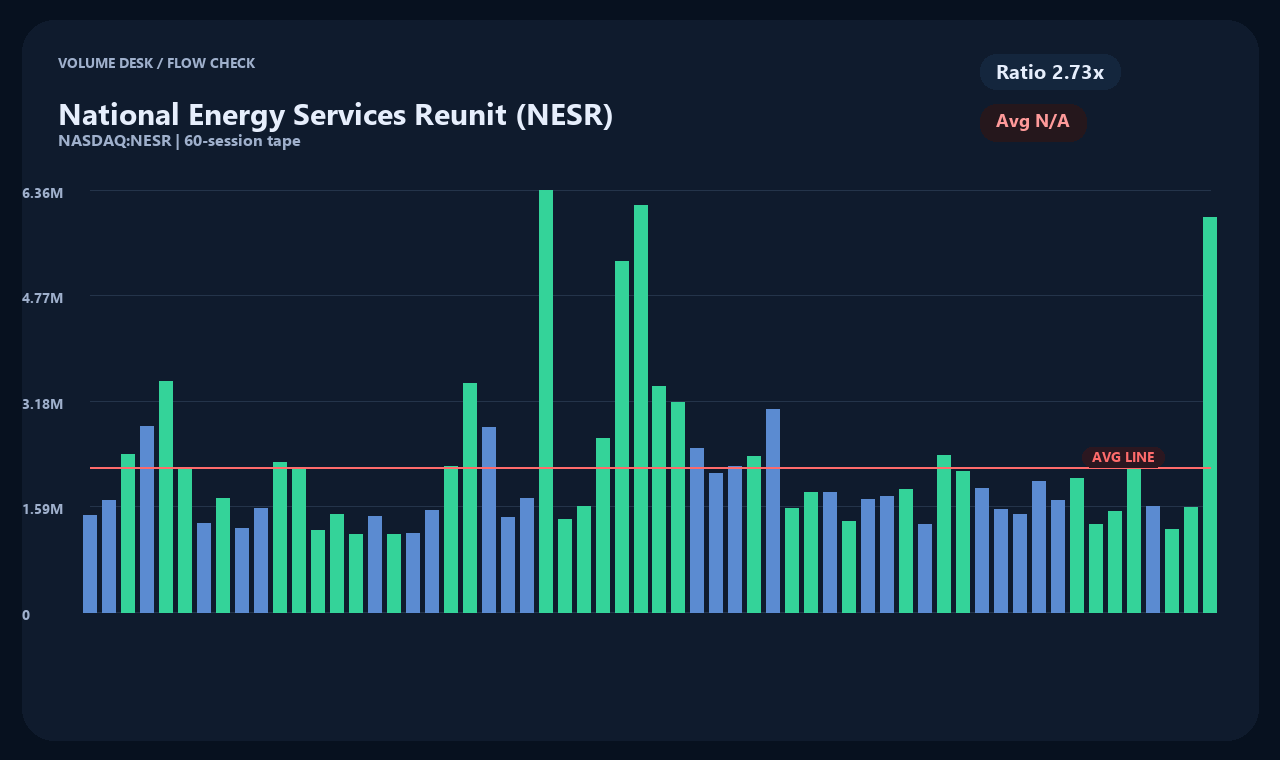Click the National Energy Services Reunit (NESR) title
1280x760 pixels.
(x=336, y=114)
